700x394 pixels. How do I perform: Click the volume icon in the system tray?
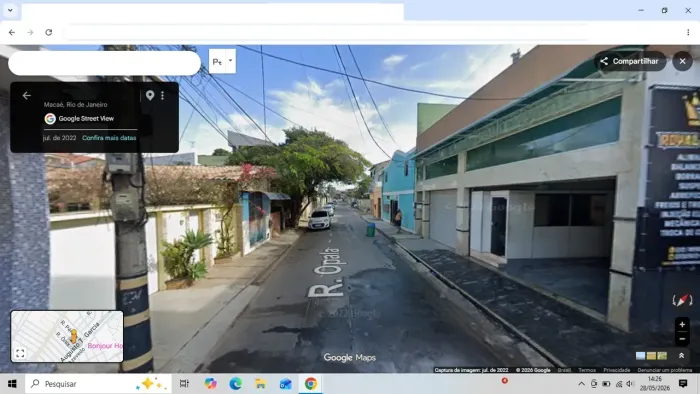(630, 384)
